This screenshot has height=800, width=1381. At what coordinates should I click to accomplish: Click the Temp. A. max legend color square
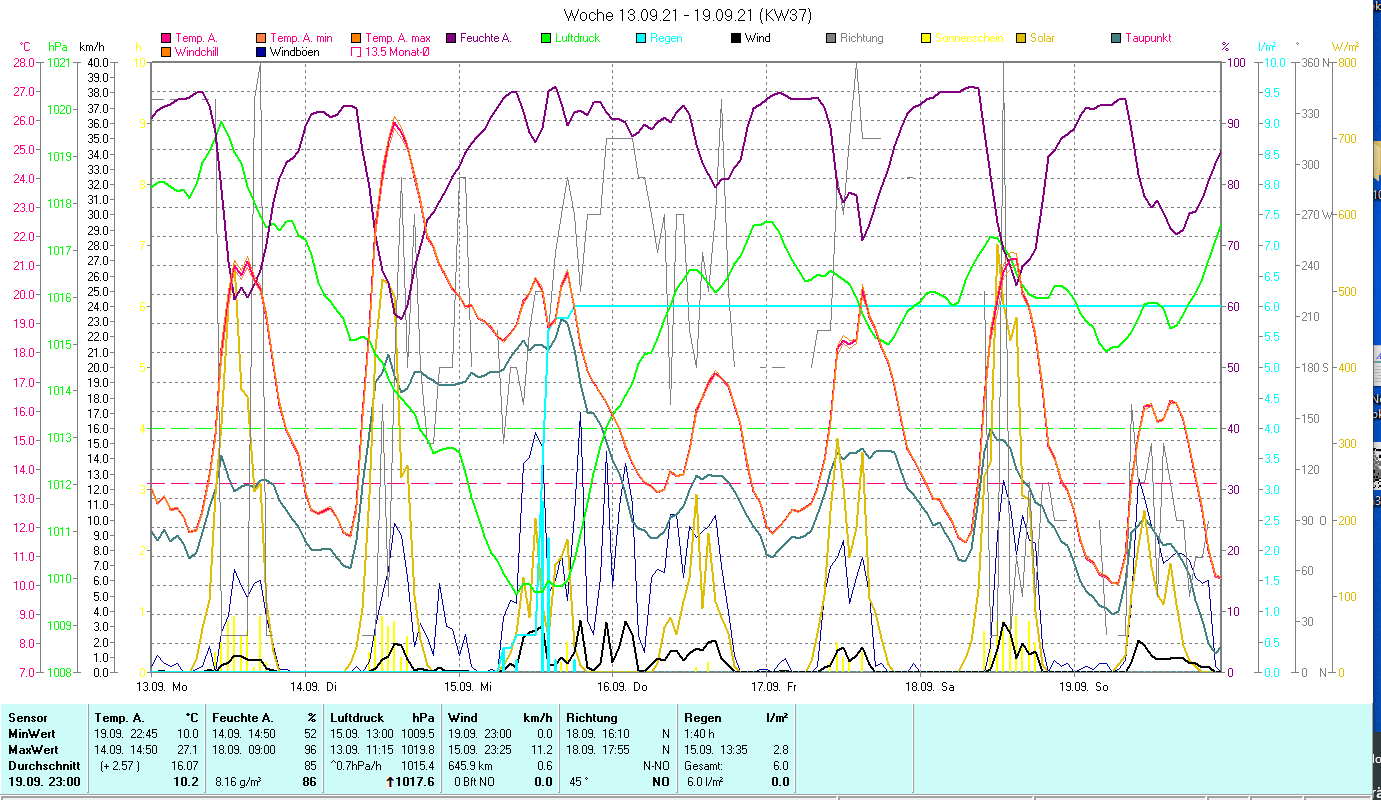[x=355, y=39]
